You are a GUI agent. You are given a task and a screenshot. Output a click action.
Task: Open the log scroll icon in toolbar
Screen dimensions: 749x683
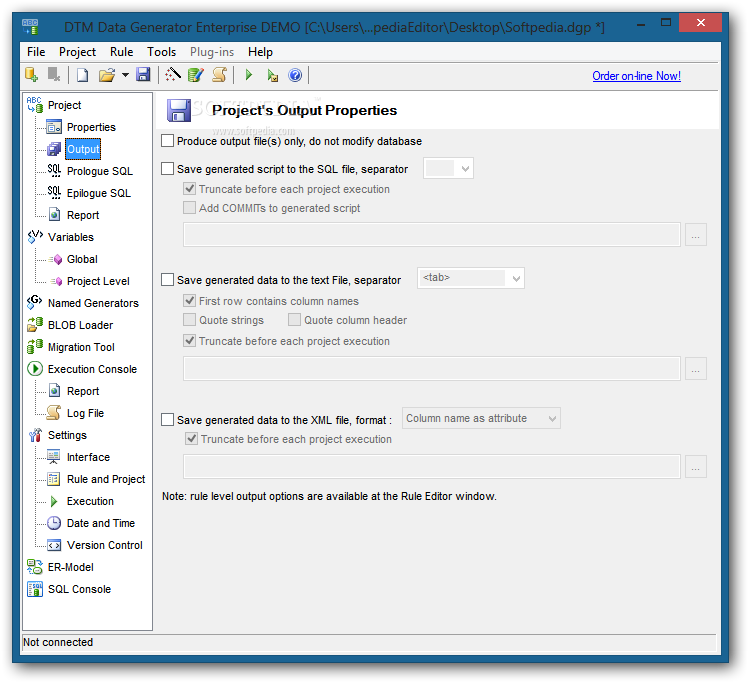[x=219, y=75]
